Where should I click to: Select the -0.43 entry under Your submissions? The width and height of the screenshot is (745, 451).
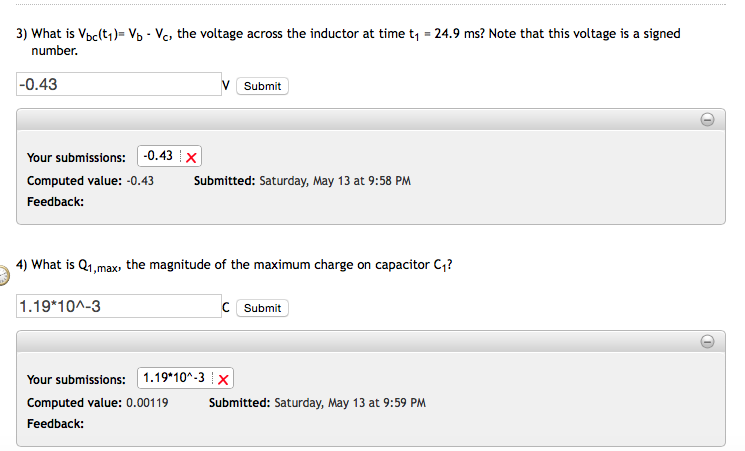coord(158,156)
